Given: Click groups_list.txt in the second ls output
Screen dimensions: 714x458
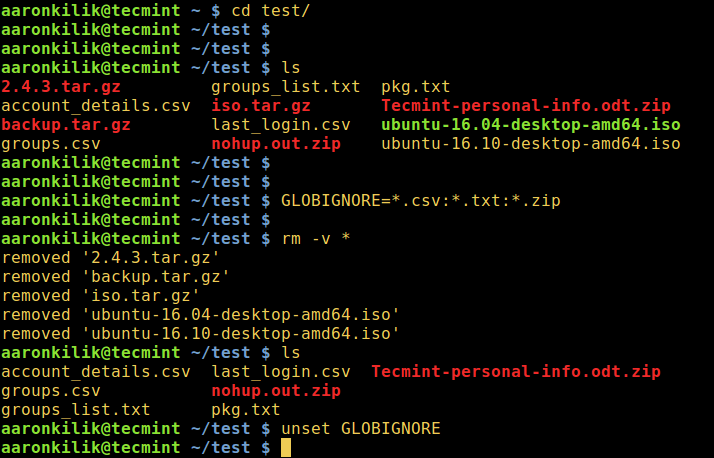Looking at the screenshot, I should pos(76,409).
